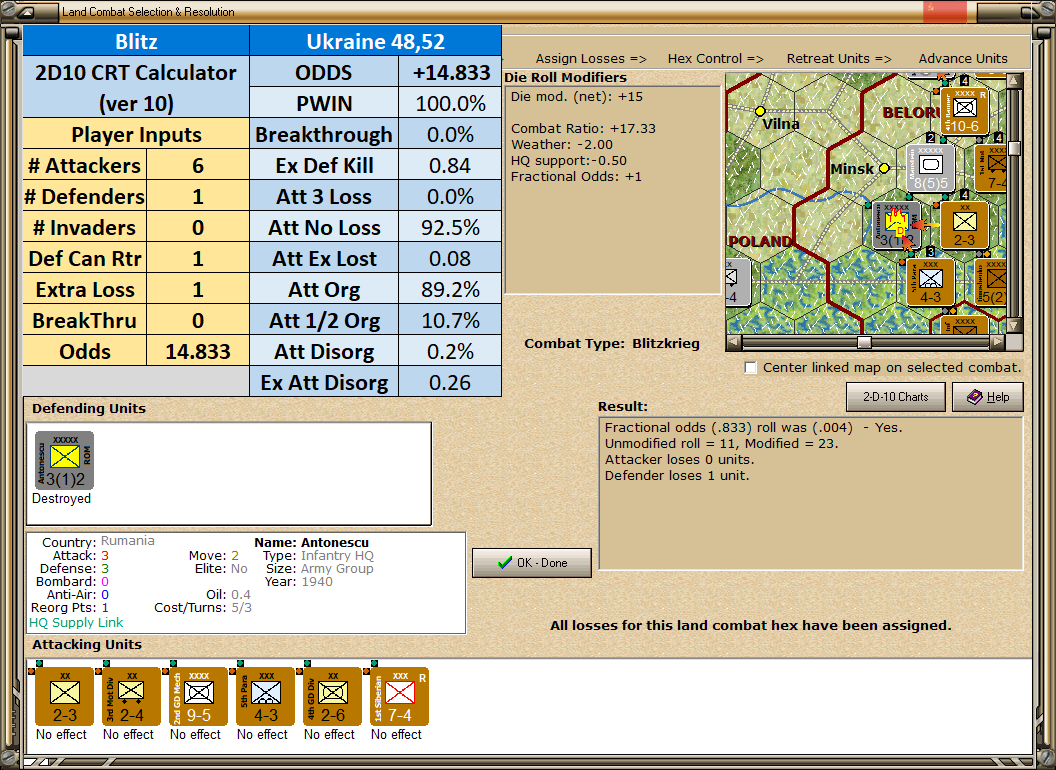
Task: Click the Att 1/2 Org value 10.7%
Action: point(450,320)
